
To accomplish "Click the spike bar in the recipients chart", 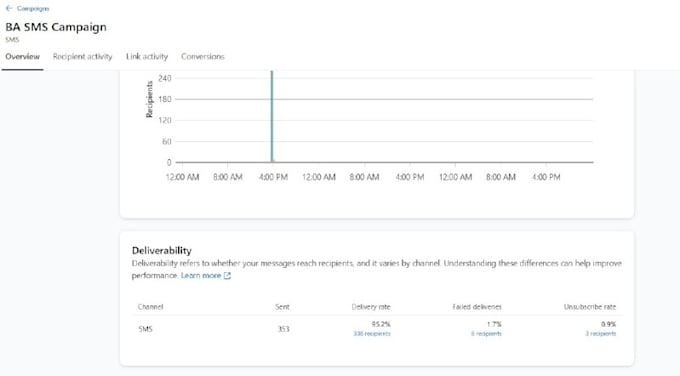I will tap(272, 116).
